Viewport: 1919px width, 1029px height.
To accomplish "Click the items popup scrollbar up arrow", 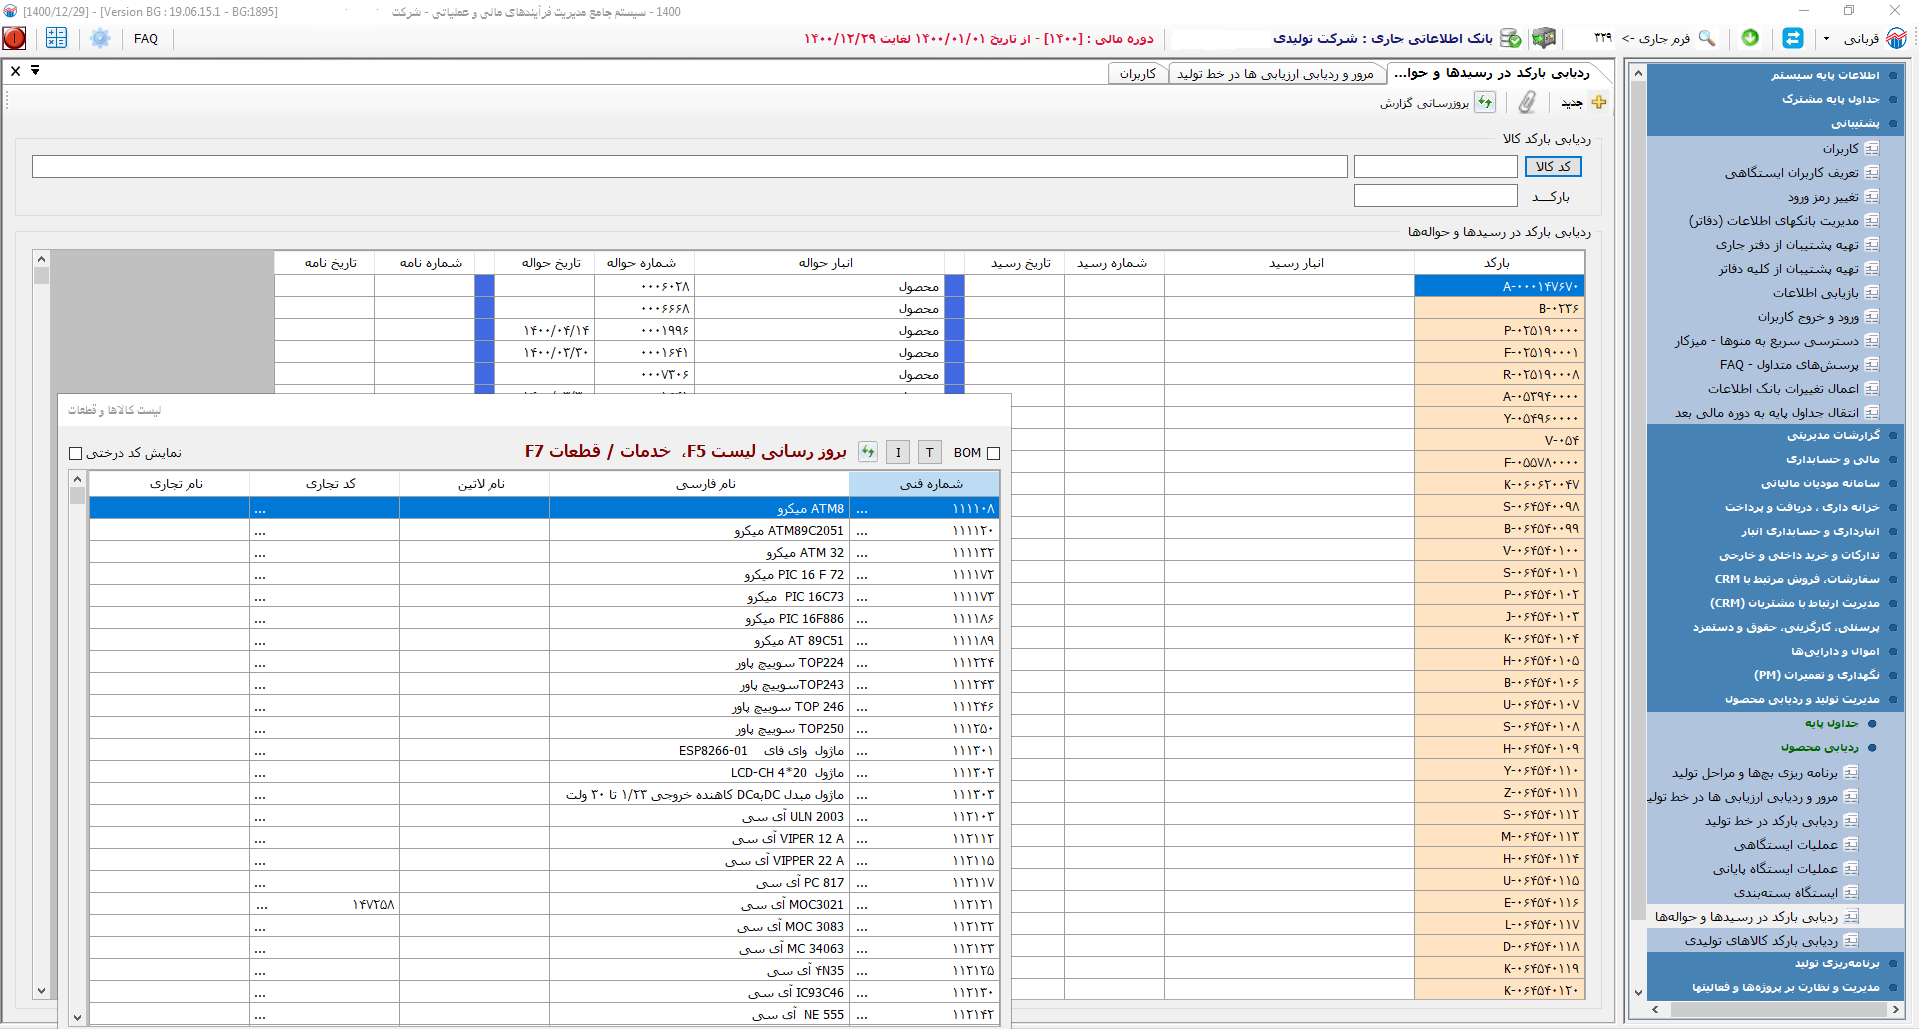I will (77, 480).
